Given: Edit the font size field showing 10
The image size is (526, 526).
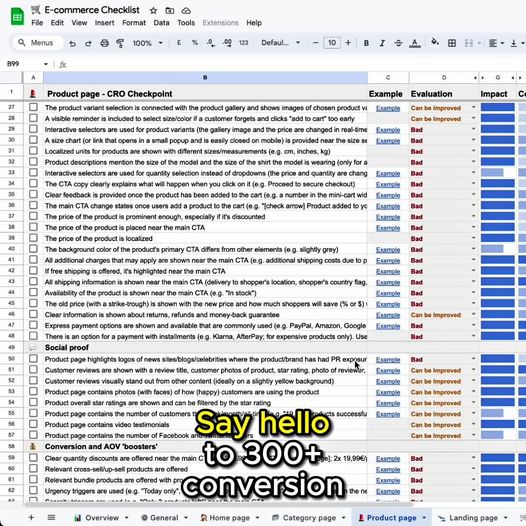Looking at the screenshot, I should 332,43.
